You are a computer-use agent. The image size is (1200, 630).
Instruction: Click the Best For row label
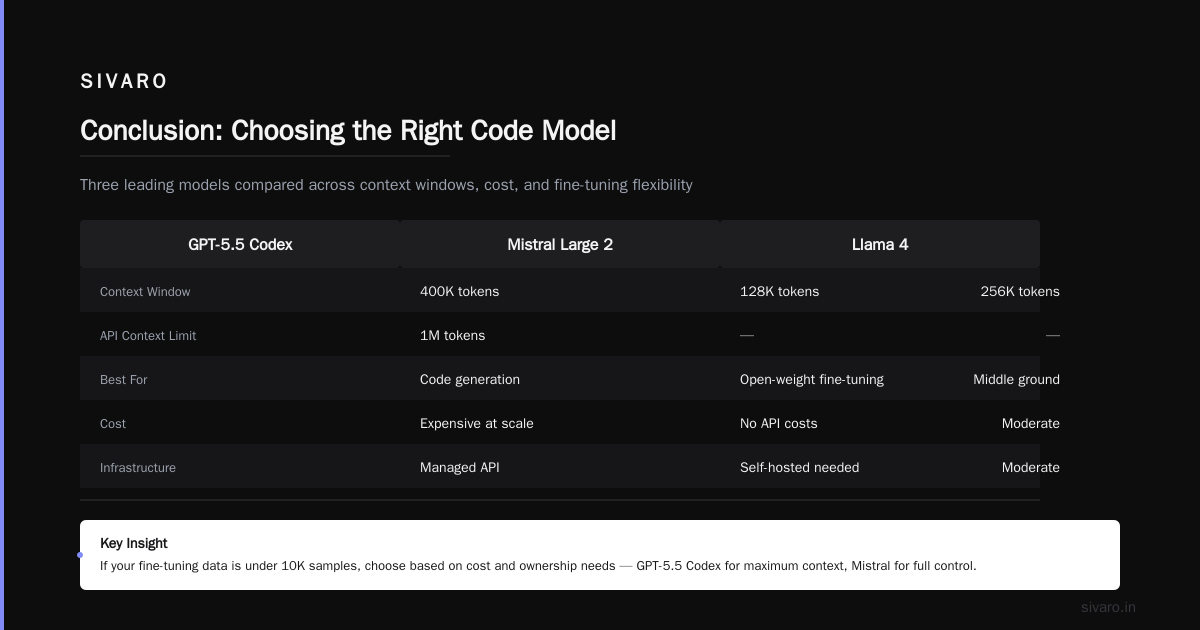click(124, 380)
